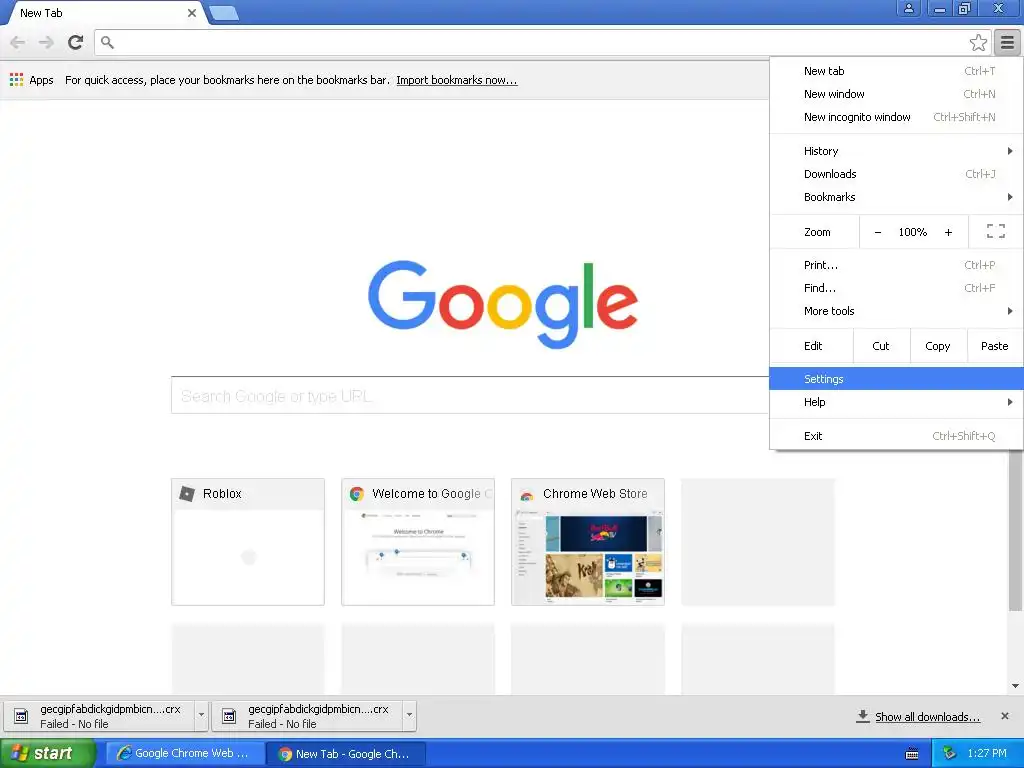Image resolution: width=1024 pixels, height=768 pixels.
Task: Click the system tray icon beside clock
Action: point(949,754)
